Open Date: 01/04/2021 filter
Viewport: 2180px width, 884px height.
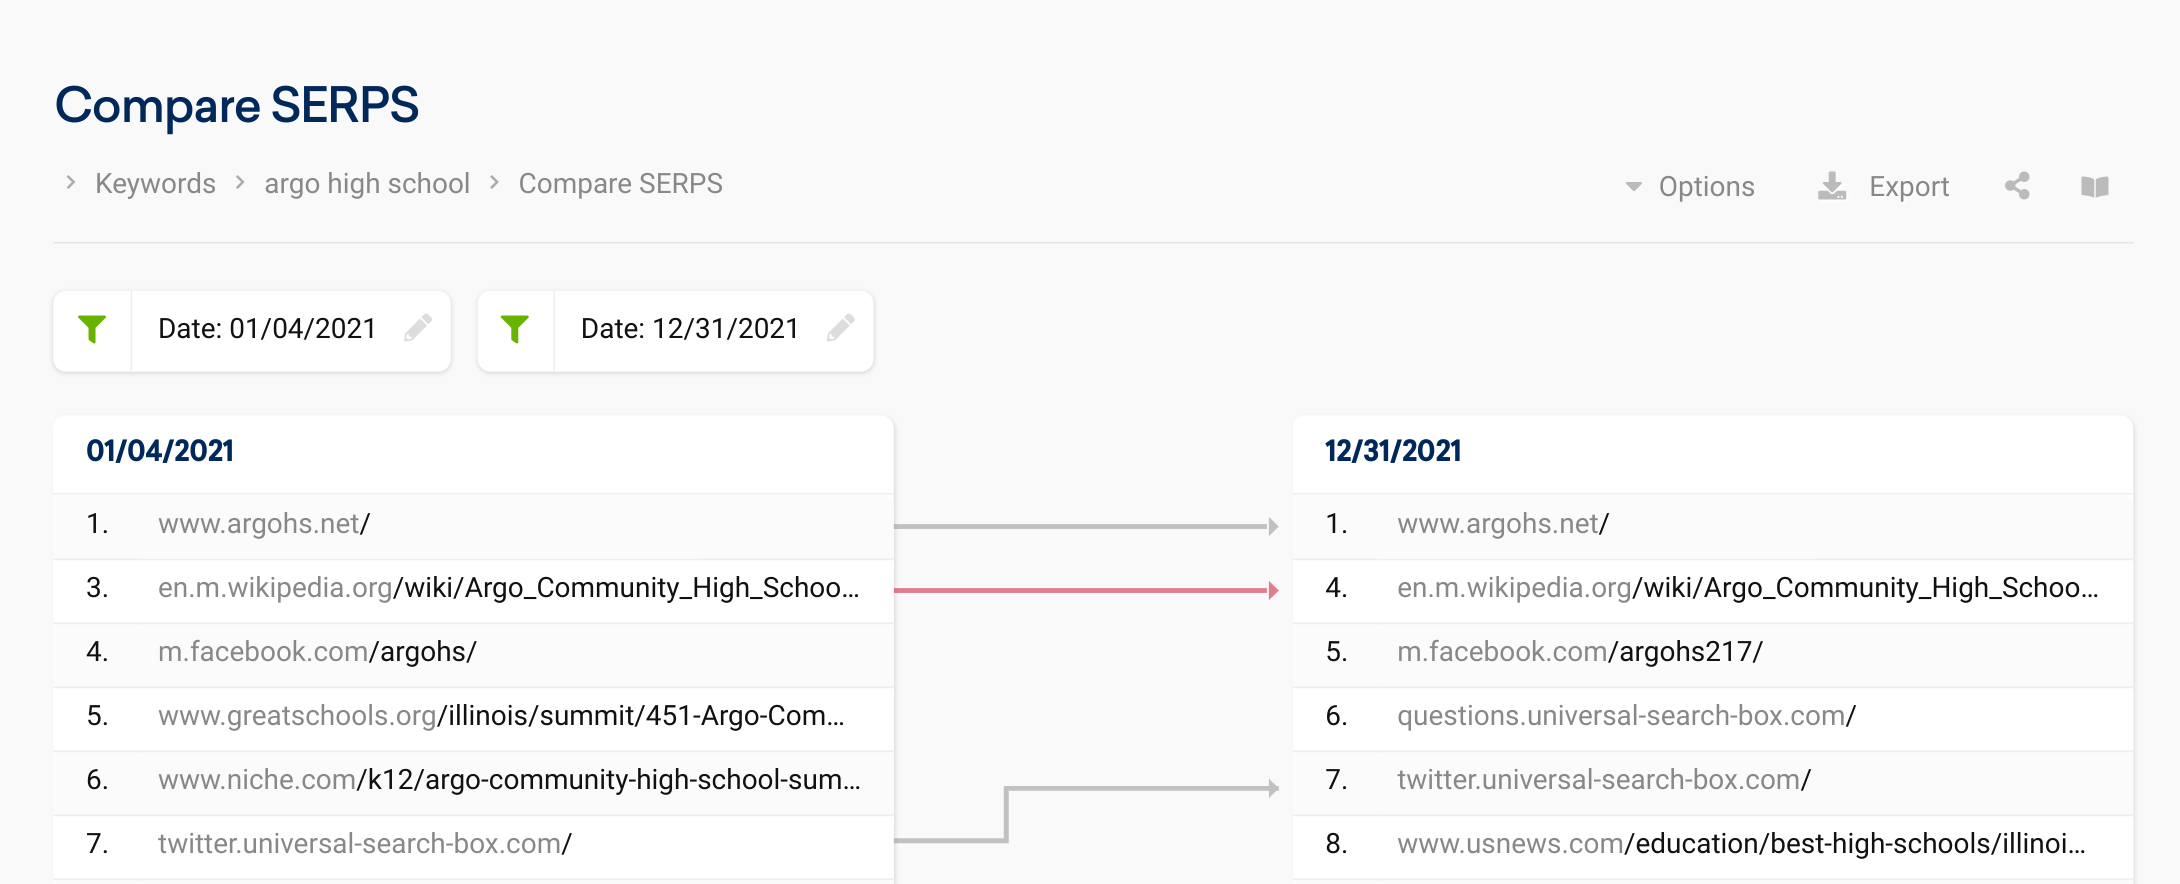pyautogui.click(x=267, y=329)
